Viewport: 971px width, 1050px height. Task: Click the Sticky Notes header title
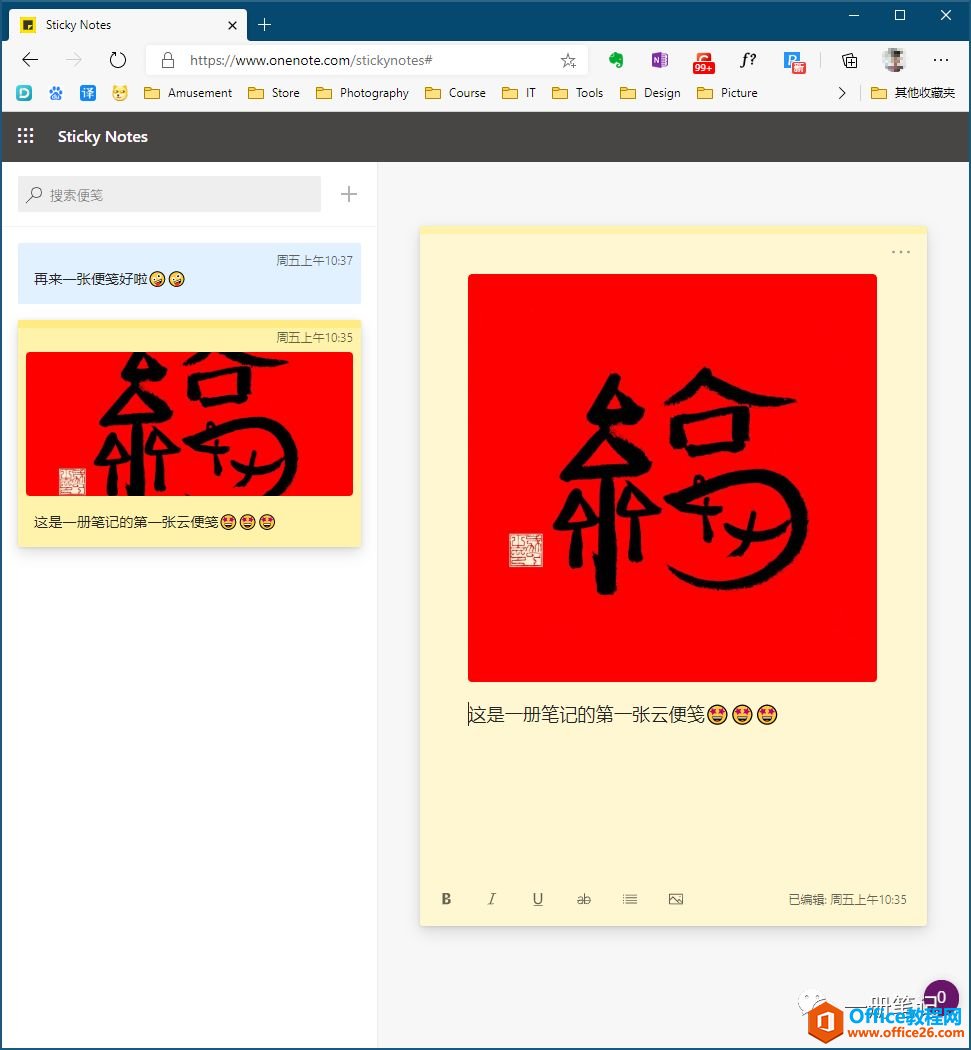[x=102, y=137]
